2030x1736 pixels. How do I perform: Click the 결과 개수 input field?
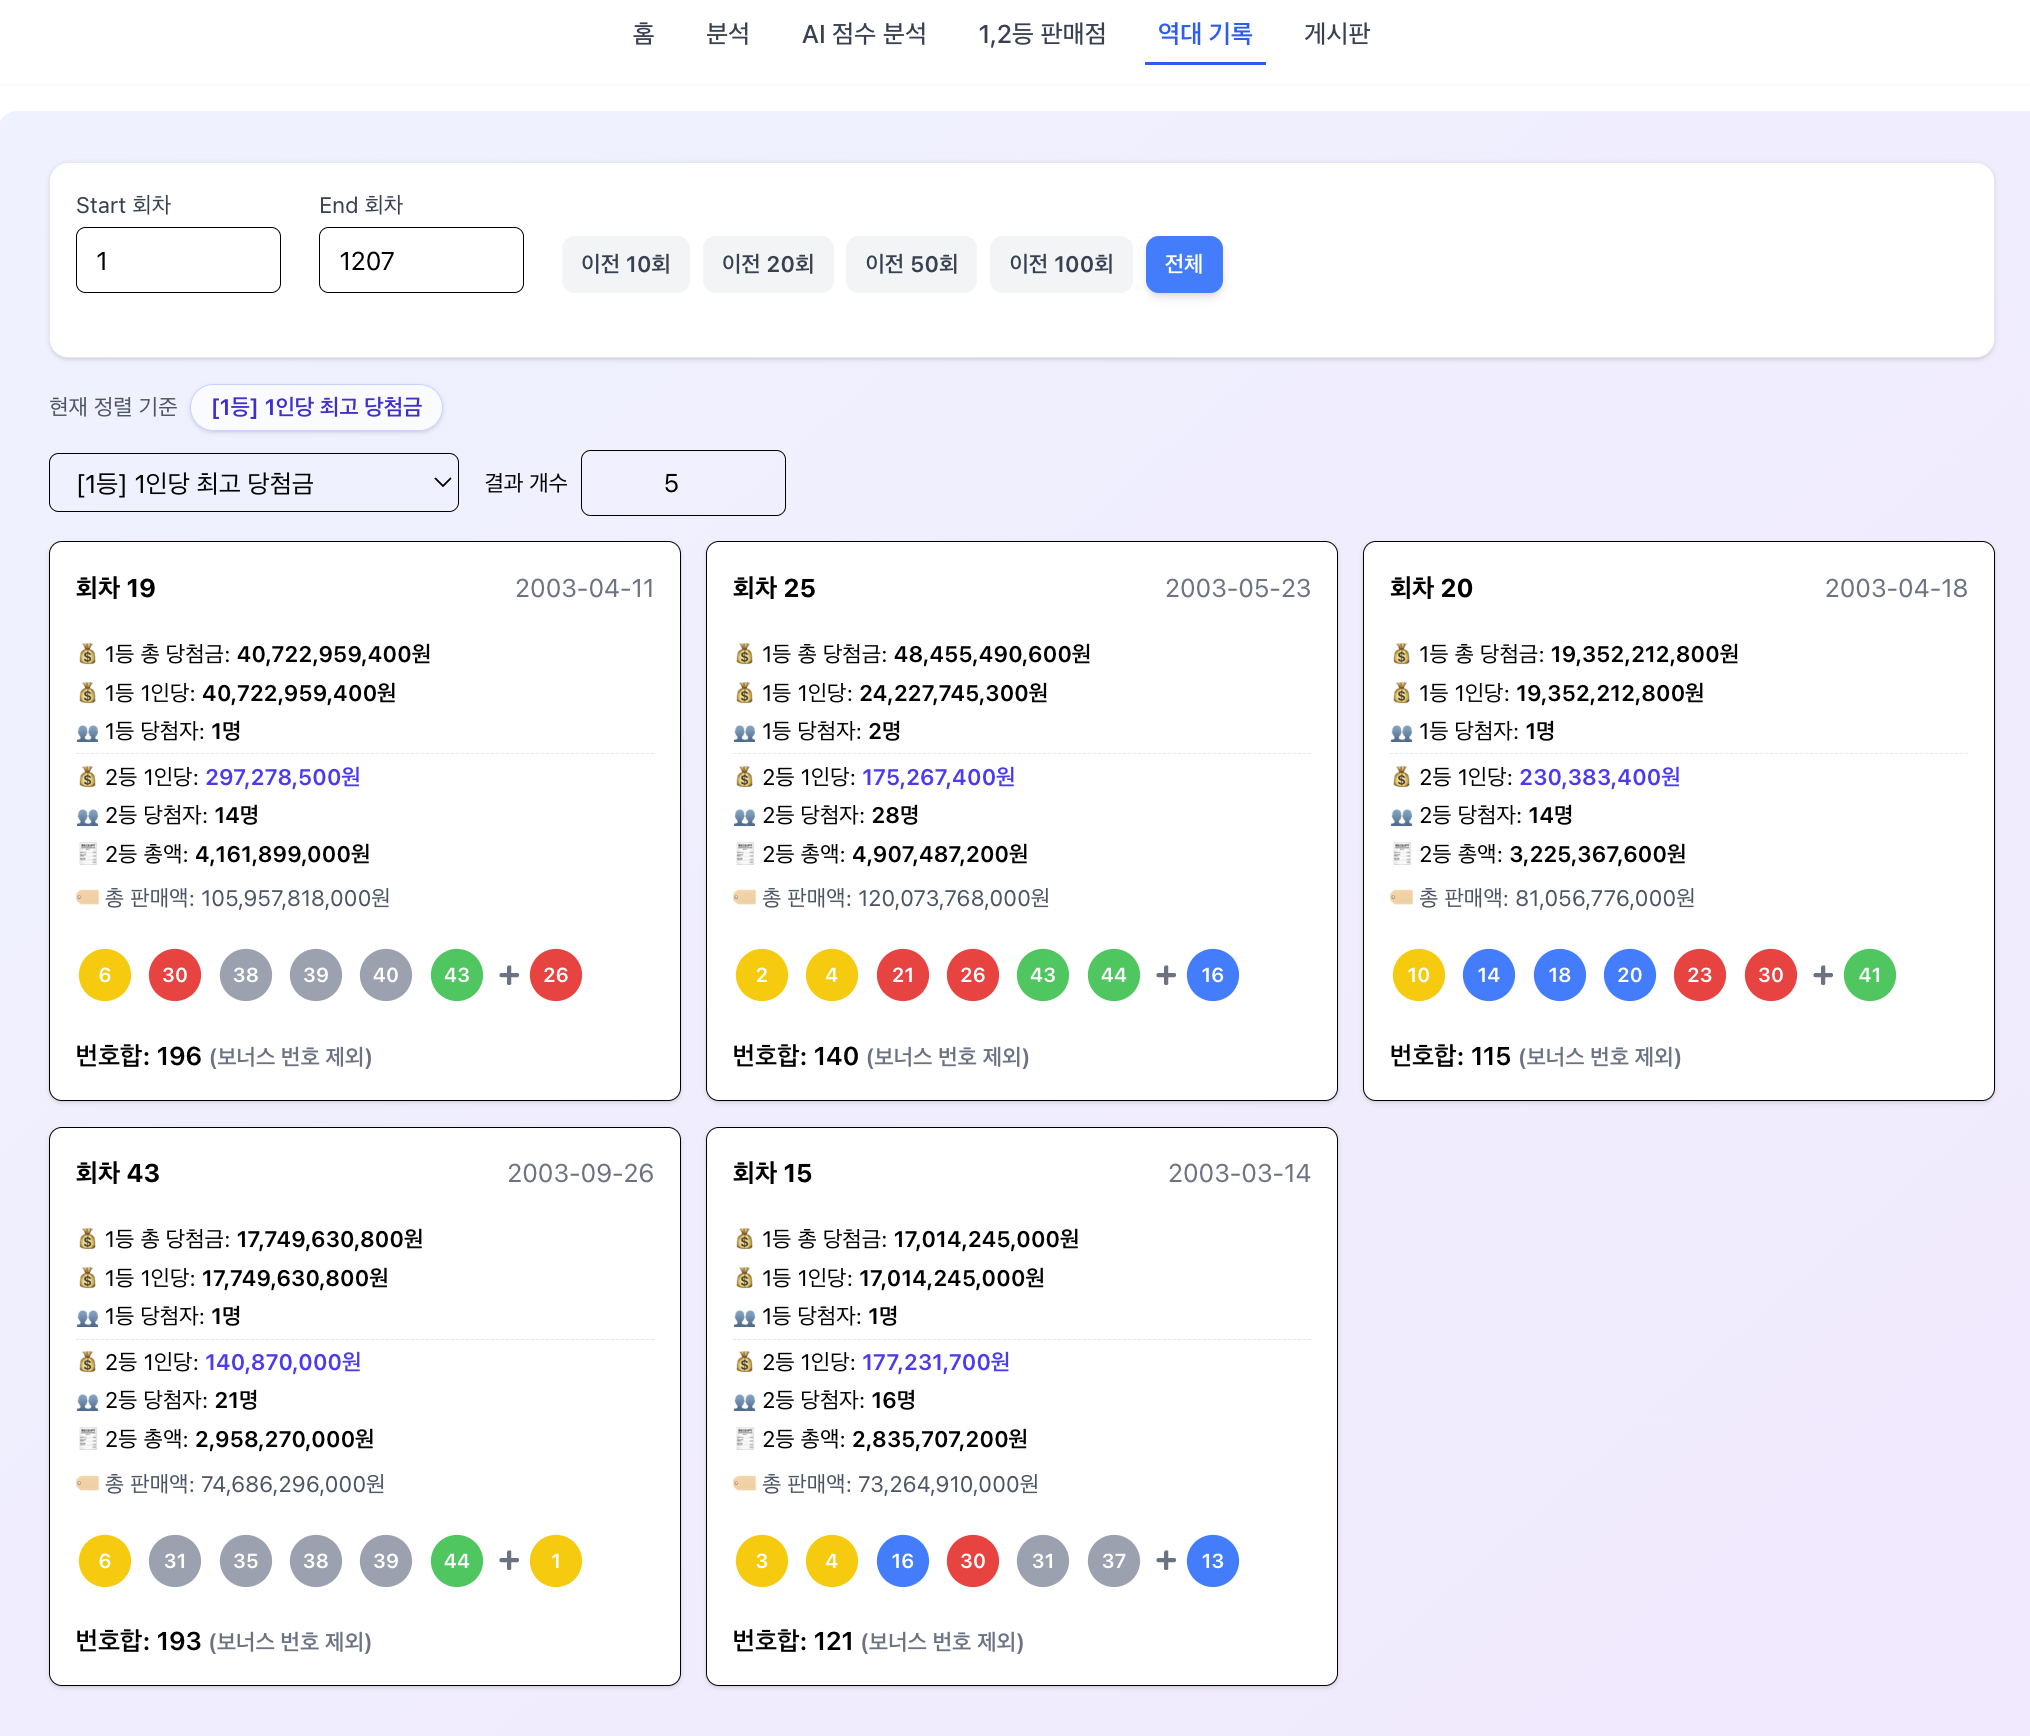[683, 483]
